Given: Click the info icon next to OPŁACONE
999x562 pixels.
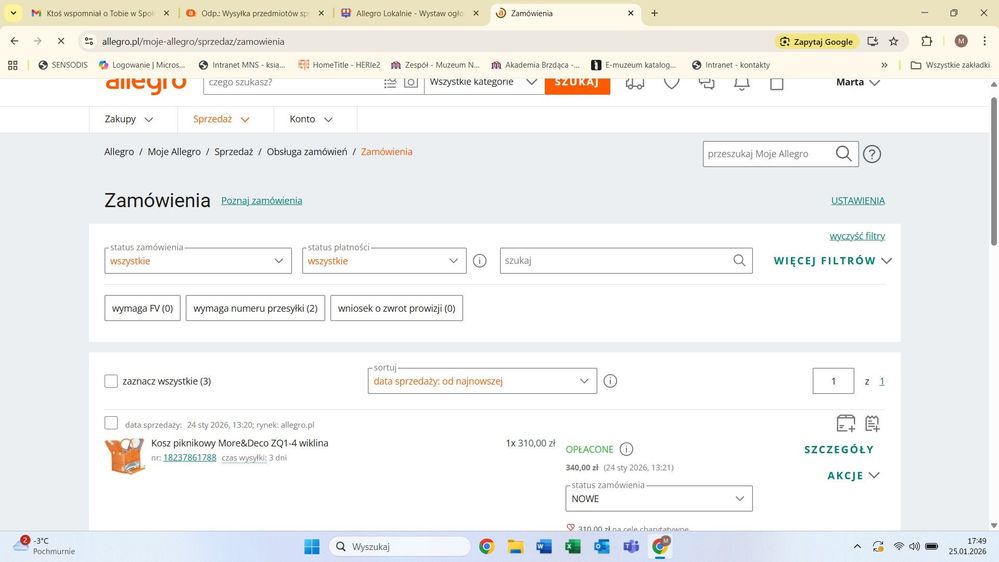Looking at the screenshot, I should pyautogui.click(x=626, y=449).
